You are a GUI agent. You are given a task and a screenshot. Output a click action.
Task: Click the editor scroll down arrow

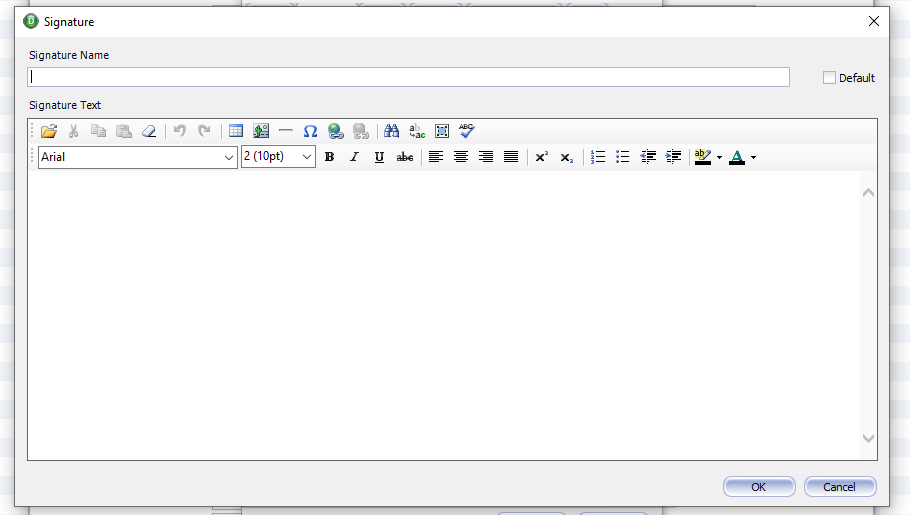[x=868, y=438]
